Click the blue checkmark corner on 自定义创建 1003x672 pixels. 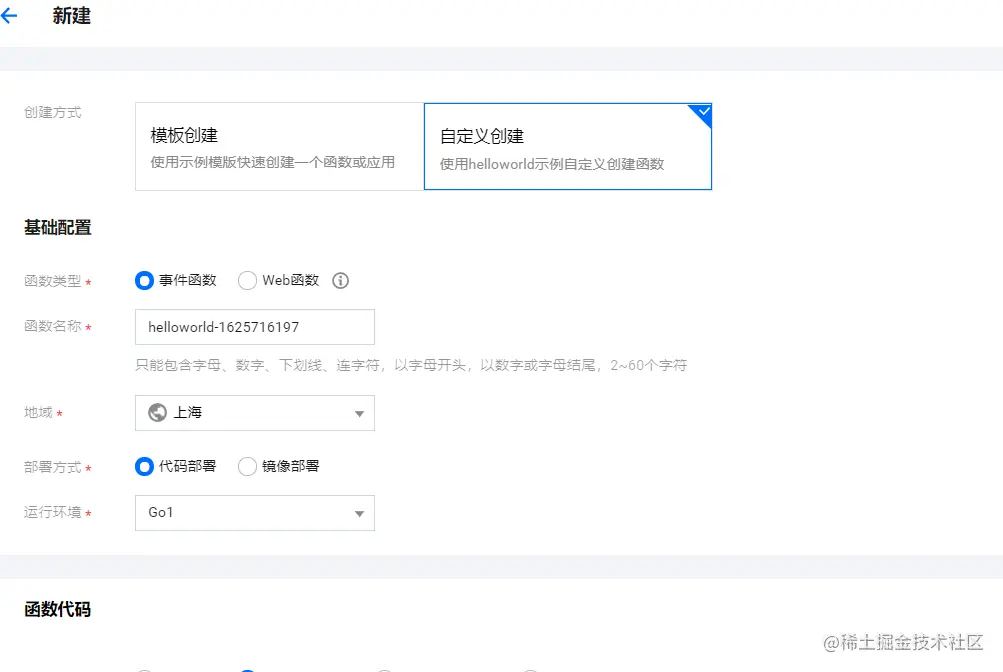tap(702, 113)
